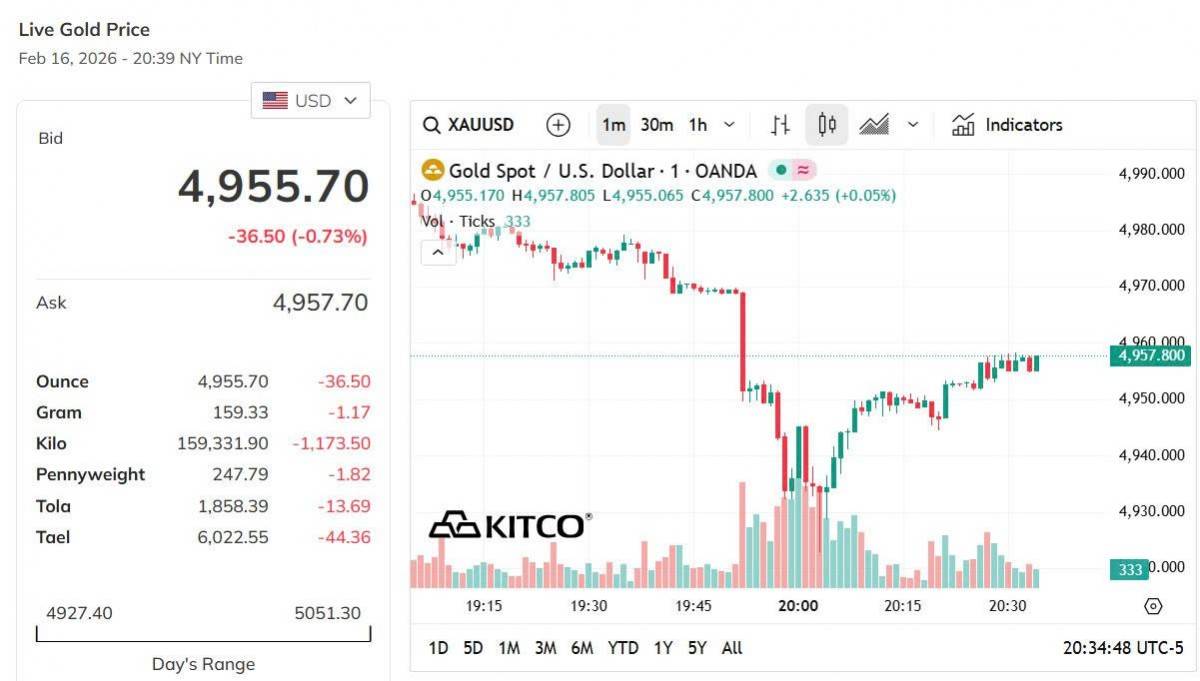Switch to the 1m interval
The image size is (1200, 681).
613,125
